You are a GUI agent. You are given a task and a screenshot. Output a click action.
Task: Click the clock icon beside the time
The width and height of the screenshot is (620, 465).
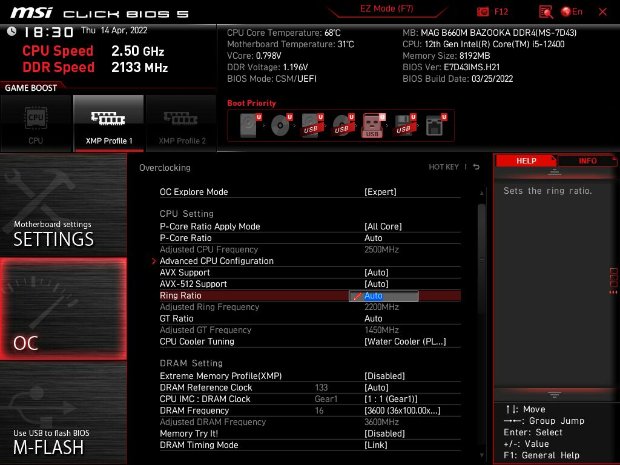click(x=11, y=31)
